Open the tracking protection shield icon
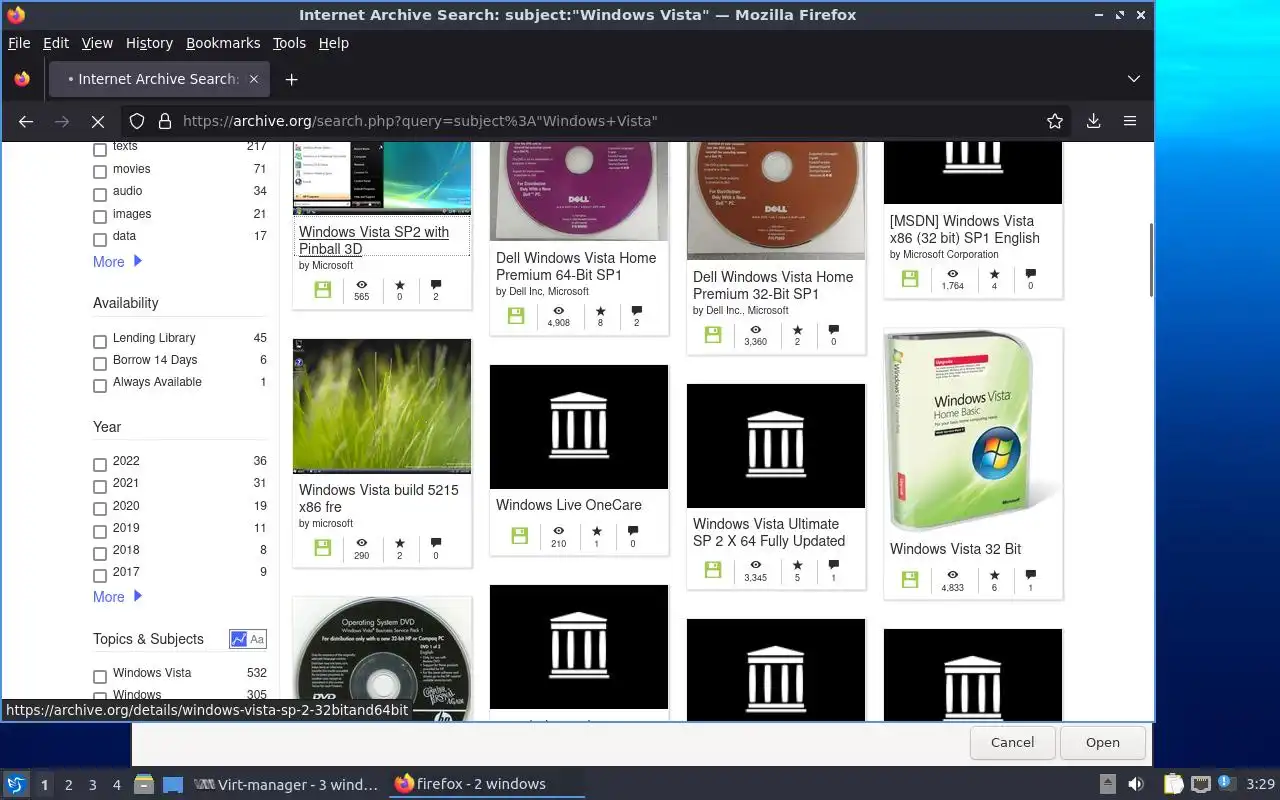This screenshot has width=1280, height=800. [x=138, y=121]
